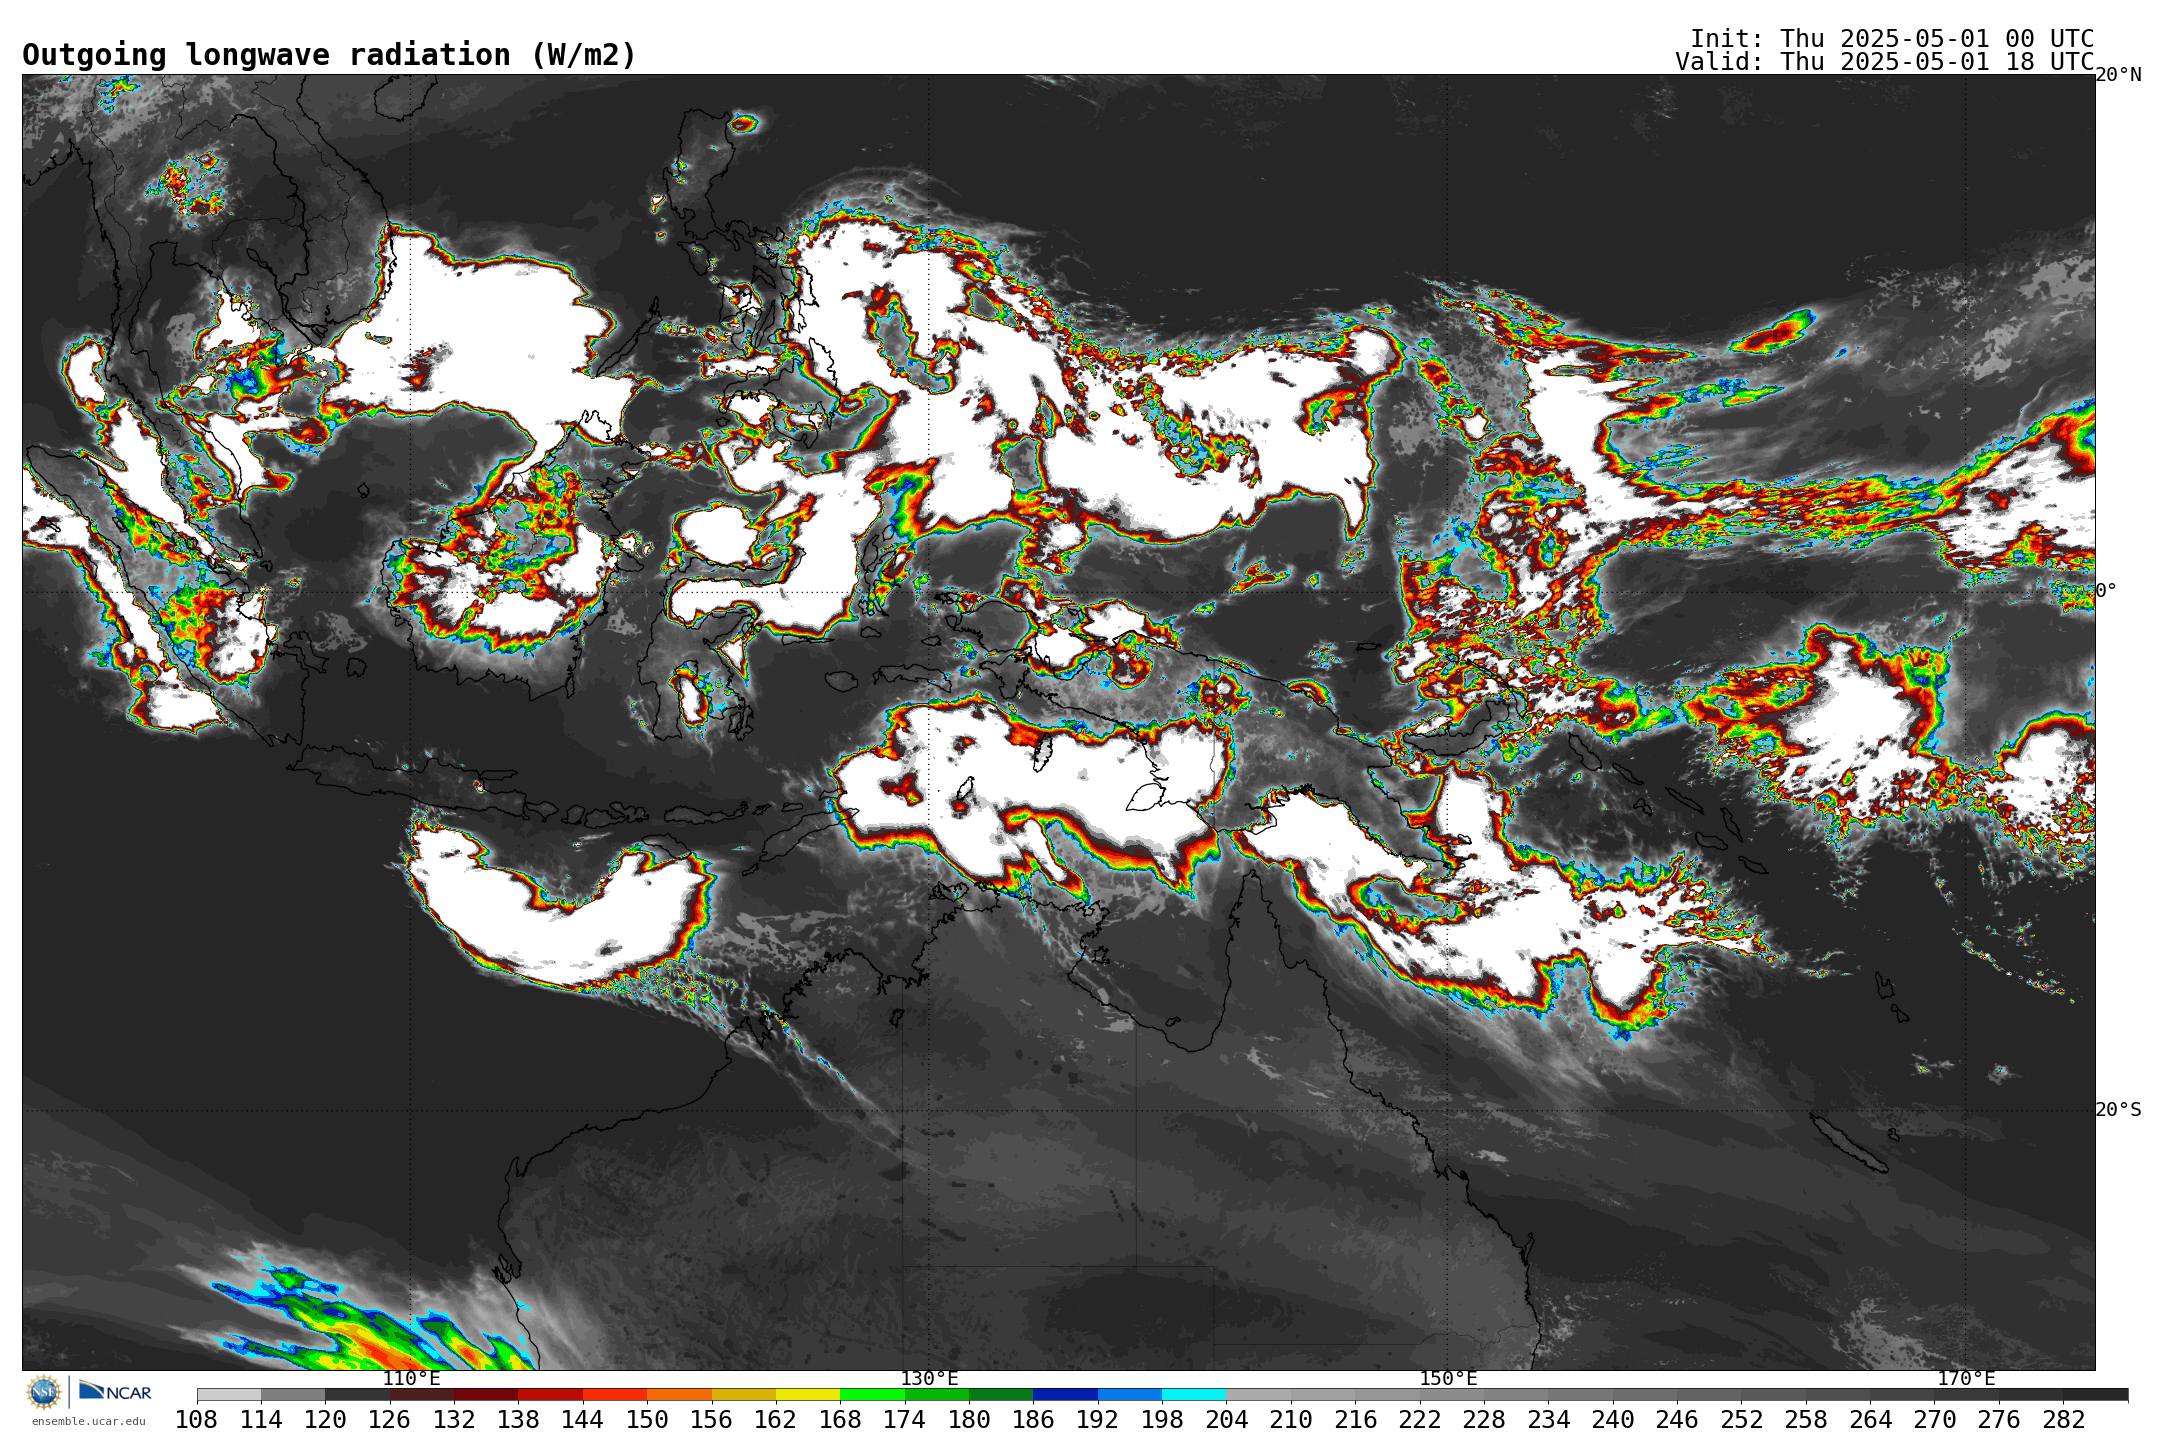Click the 150°E longitude label
Viewport: 2160px width, 1433px height.
[1448, 1378]
